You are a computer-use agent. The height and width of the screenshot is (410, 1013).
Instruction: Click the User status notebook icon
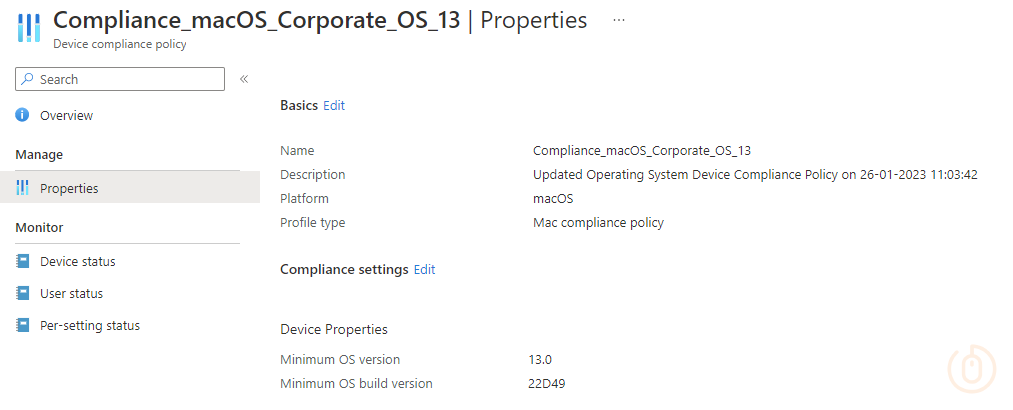click(x=23, y=294)
